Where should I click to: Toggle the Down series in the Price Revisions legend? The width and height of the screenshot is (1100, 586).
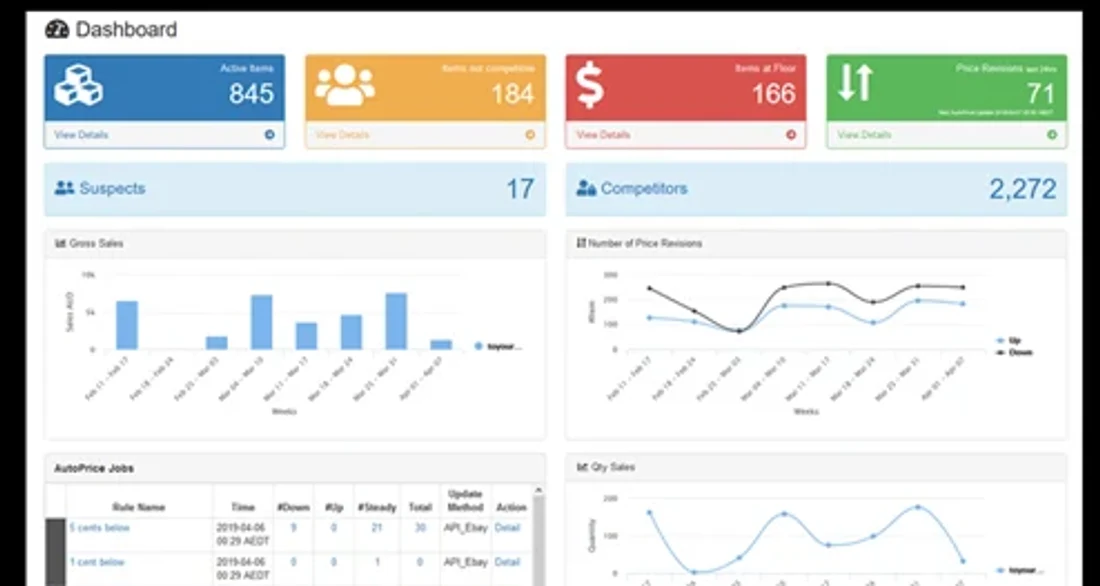(x=1014, y=352)
